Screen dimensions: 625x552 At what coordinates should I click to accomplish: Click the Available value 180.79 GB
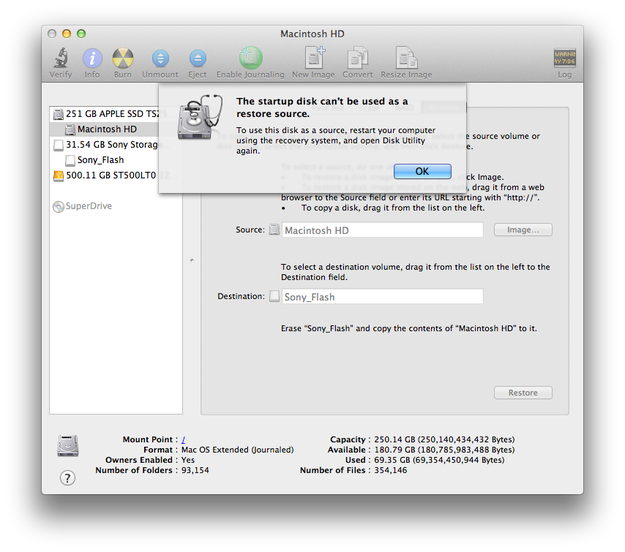click(x=444, y=450)
